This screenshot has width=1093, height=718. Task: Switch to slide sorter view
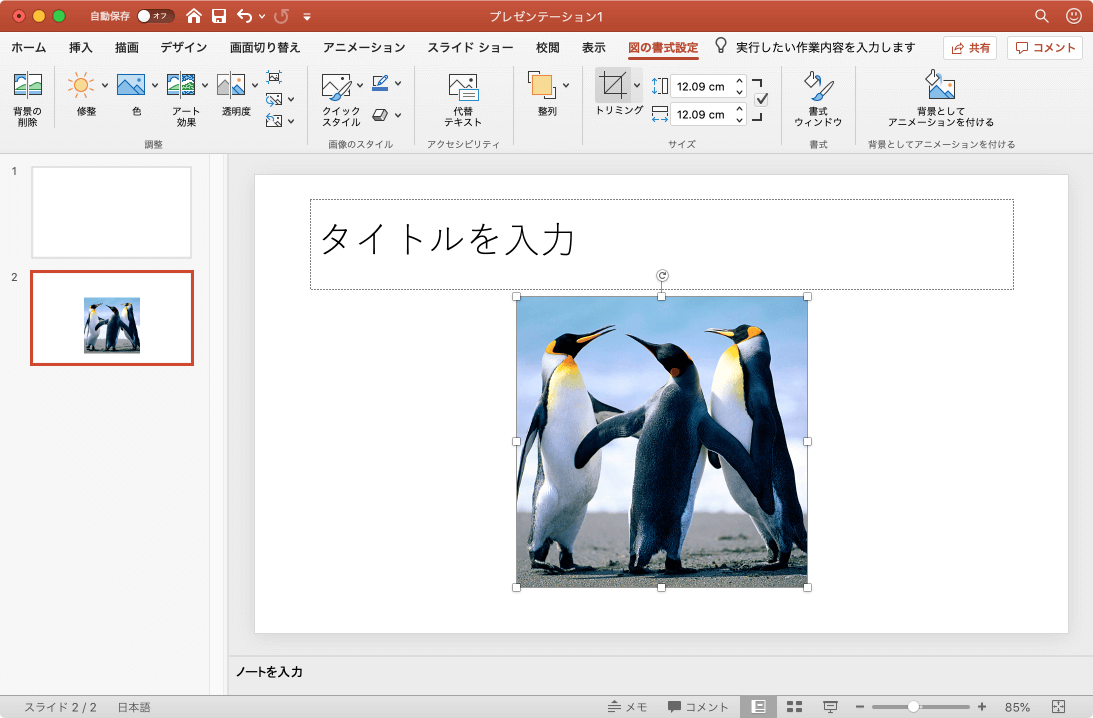click(795, 707)
